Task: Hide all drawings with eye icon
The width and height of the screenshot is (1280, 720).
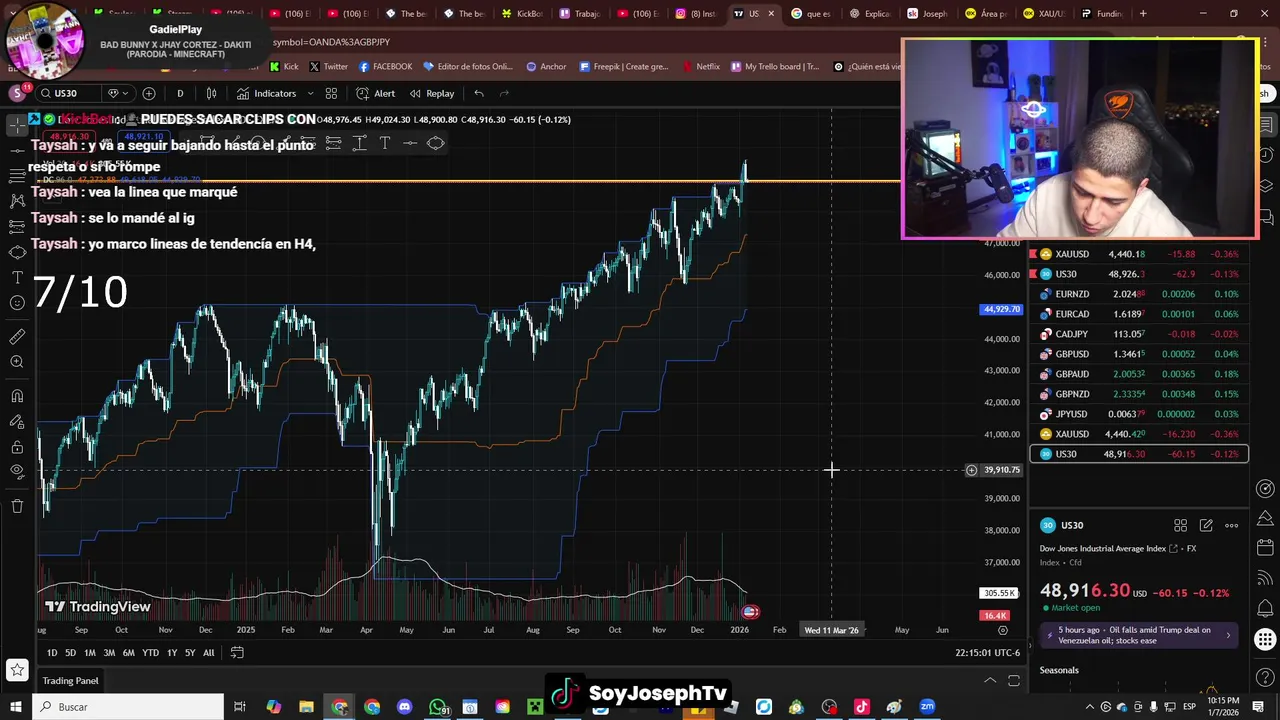Action: click(17, 472)
